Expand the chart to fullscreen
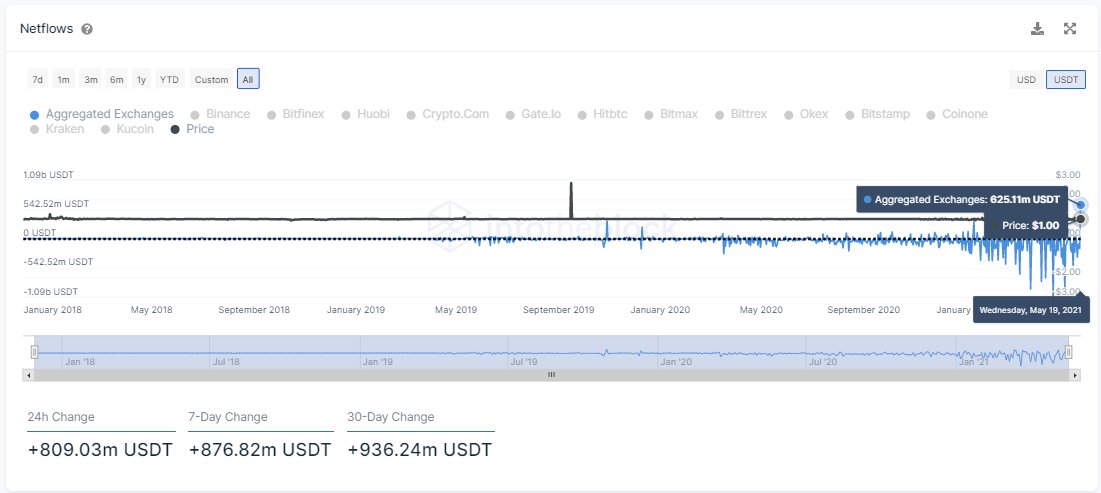This screenshot has width=1101, height=493. pyautogui.click(x=1069, y=29)
